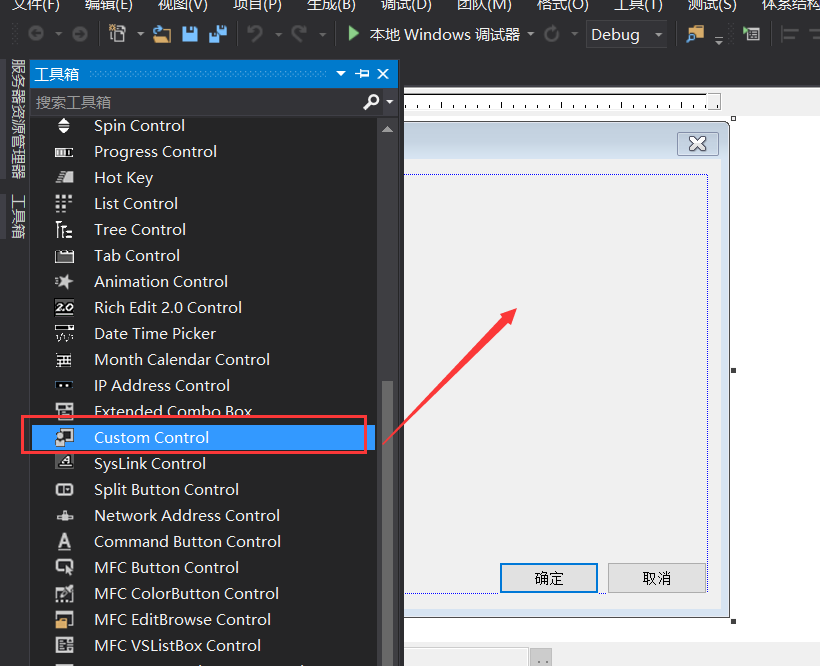820x666 pixels.
Task: Toggle auto-hide with the toolbox pin icon
Action: 361,73
